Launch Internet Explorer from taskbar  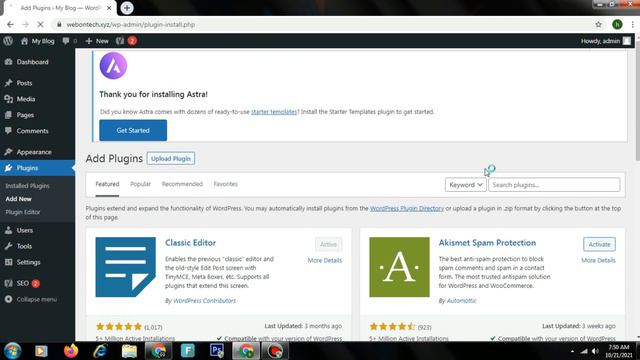(x=100, y=351)
